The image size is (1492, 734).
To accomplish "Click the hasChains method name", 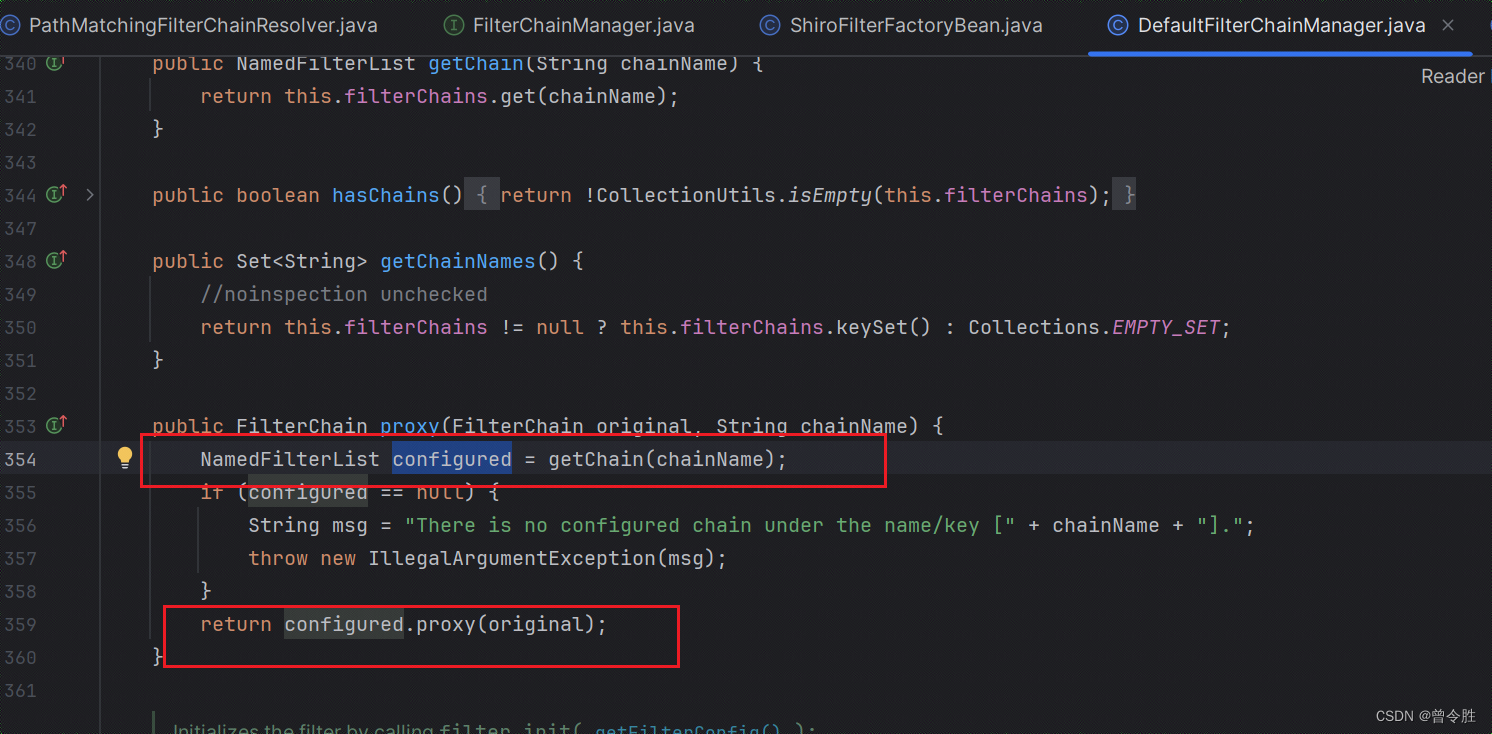I will click(x=386, y=195).
